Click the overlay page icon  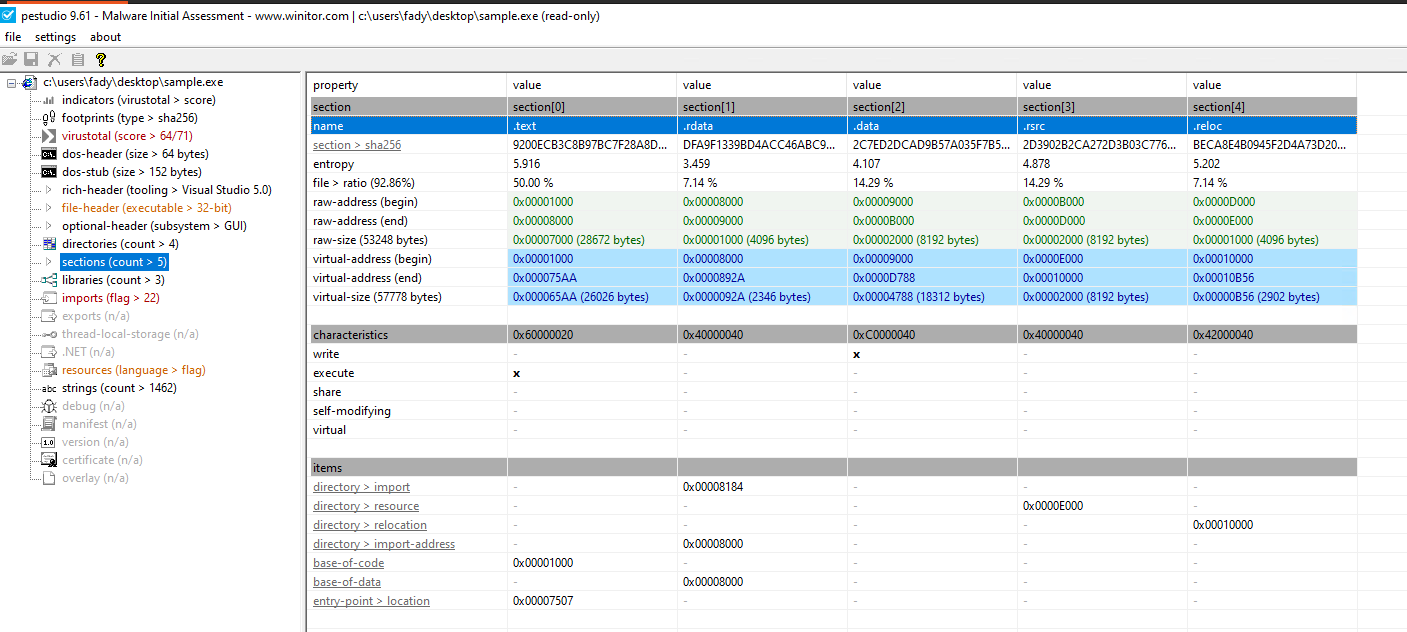pos(48,478)
